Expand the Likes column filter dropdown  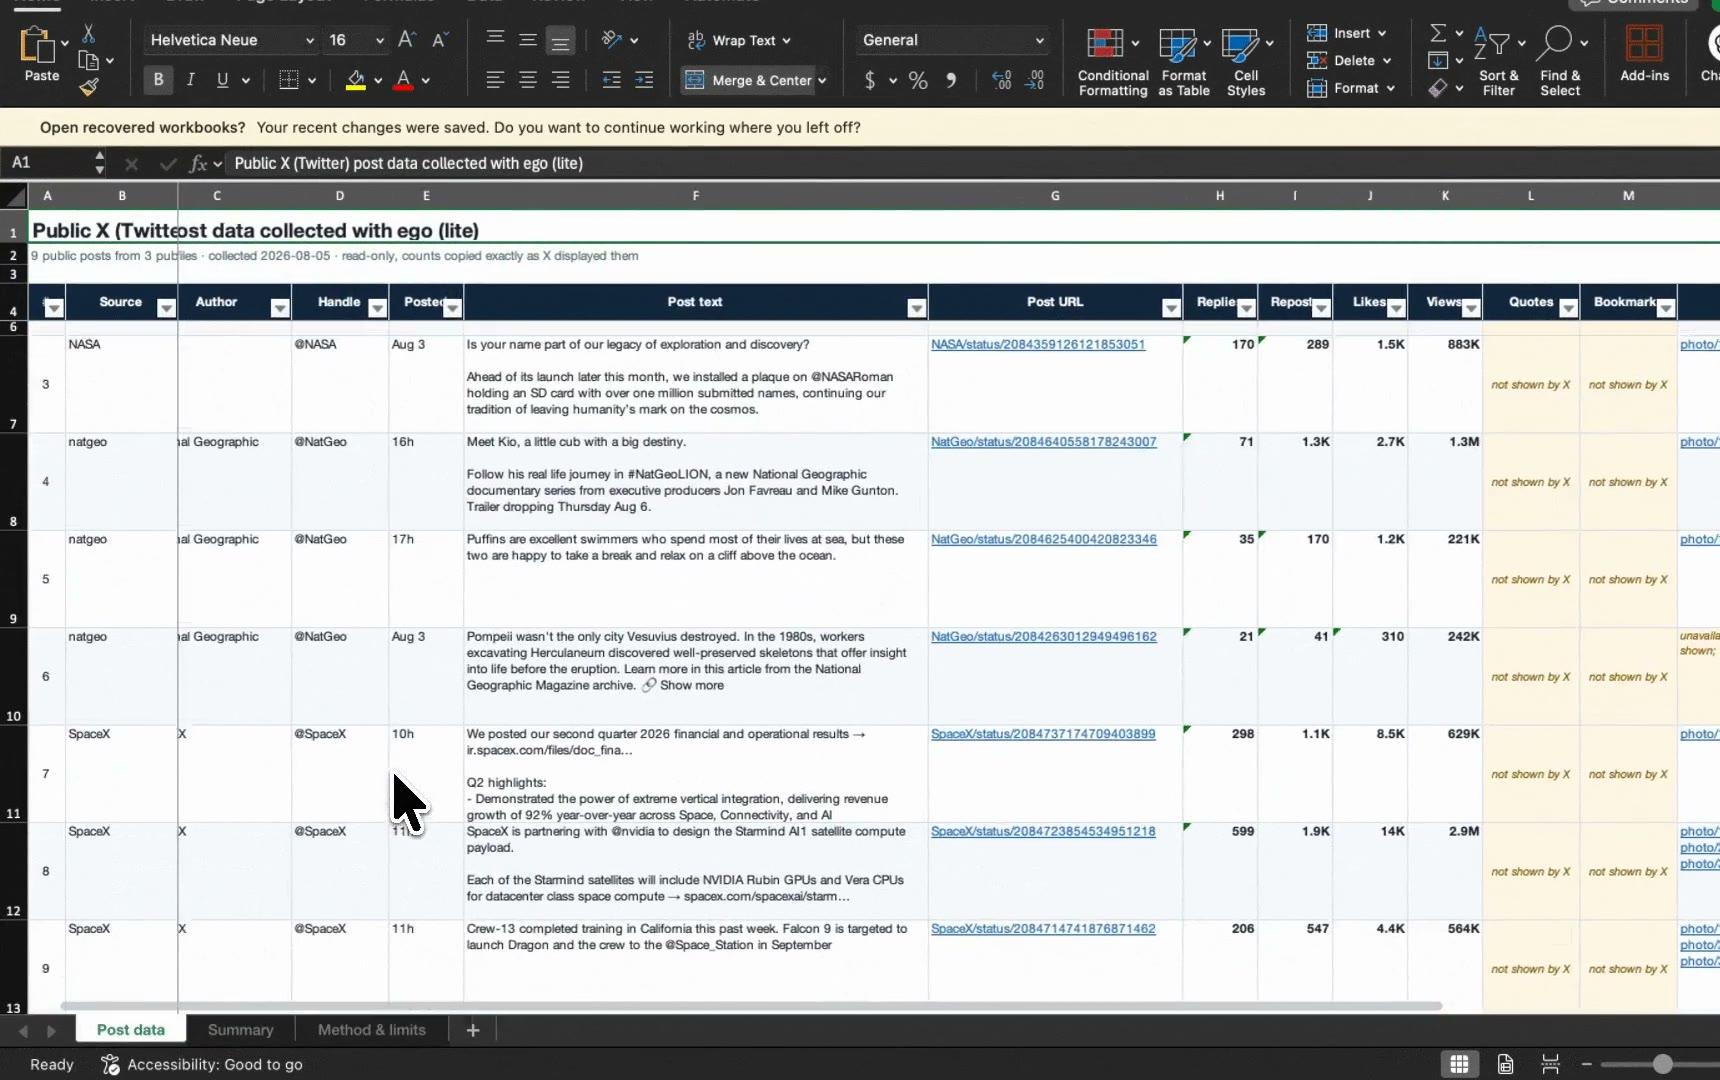tap(1396, 309)
